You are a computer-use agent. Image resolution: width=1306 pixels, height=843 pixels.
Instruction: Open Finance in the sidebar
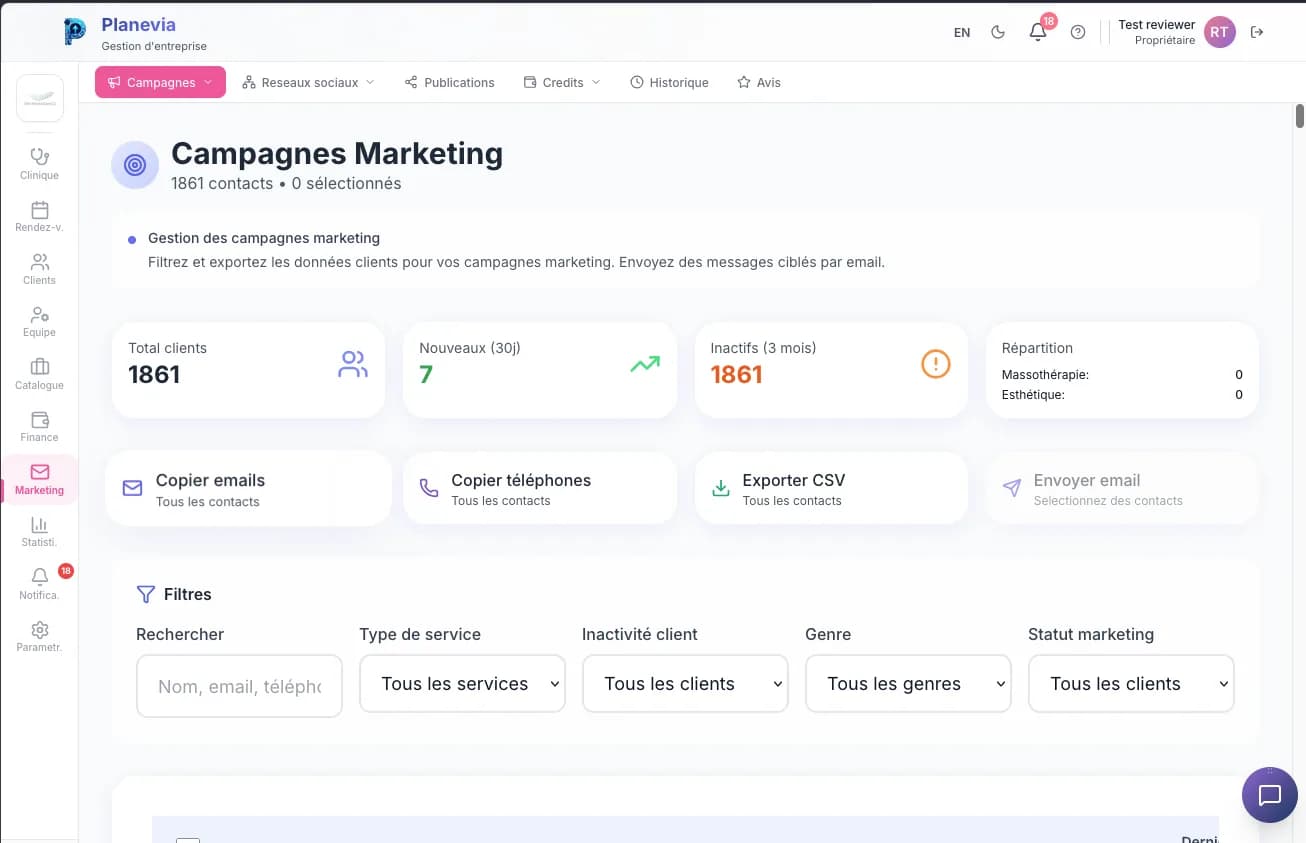pyautogui.click(x=39, y=426)
